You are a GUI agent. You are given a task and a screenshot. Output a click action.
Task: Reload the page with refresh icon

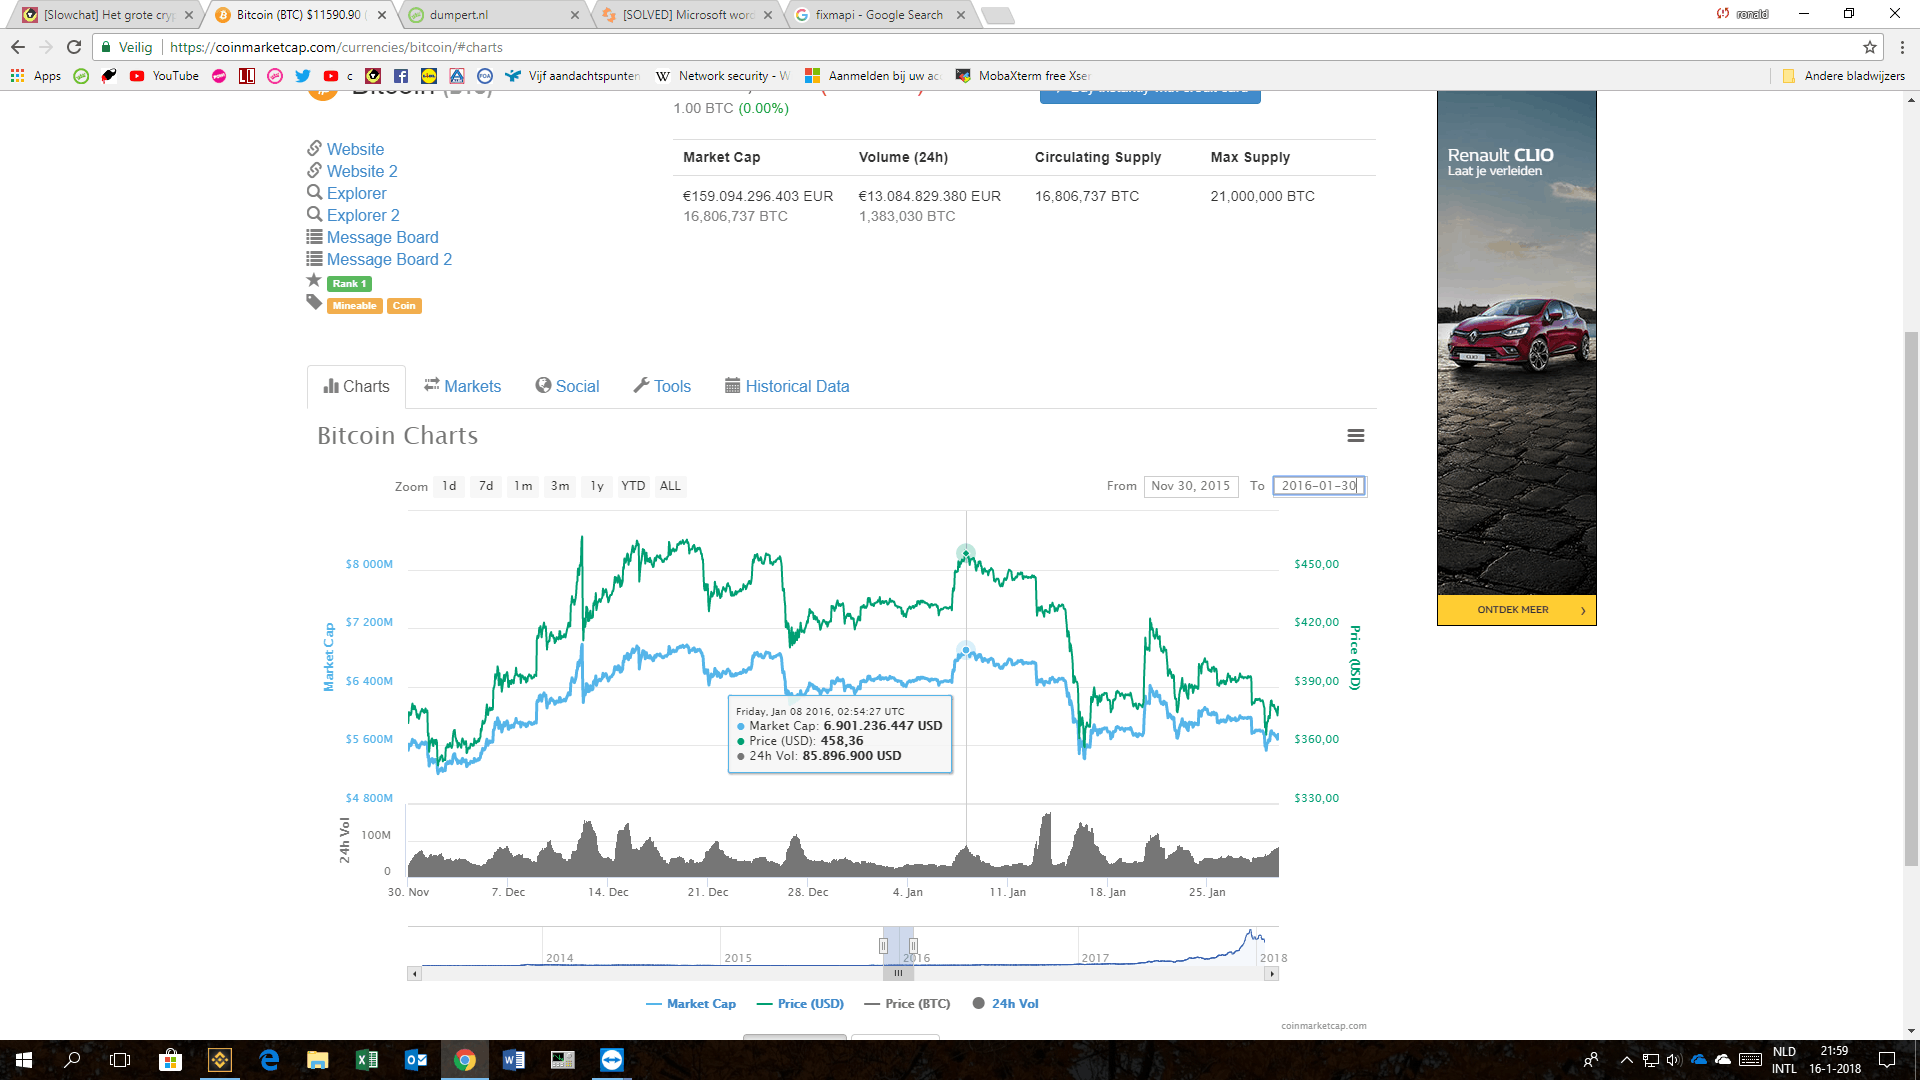(74, 47)
